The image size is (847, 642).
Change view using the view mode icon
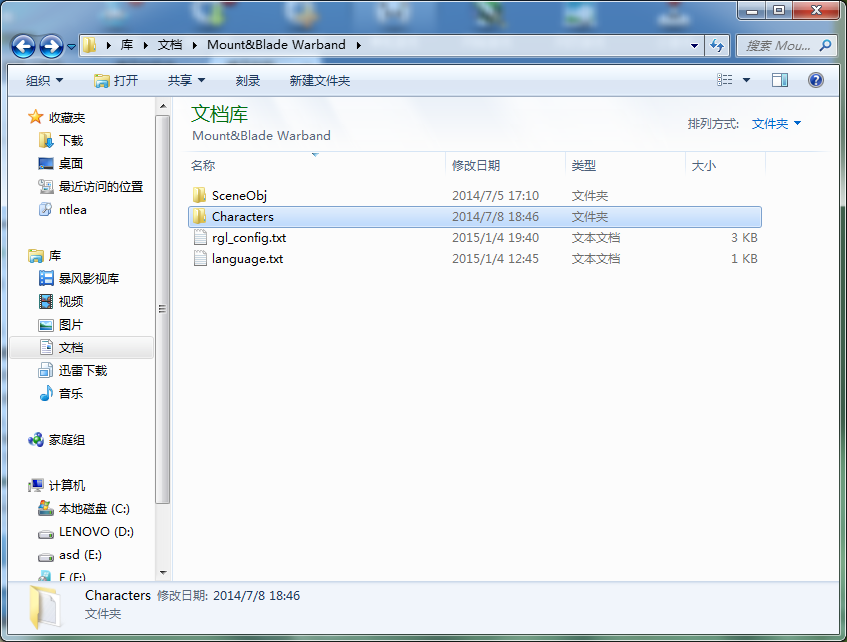coord(724,80)
